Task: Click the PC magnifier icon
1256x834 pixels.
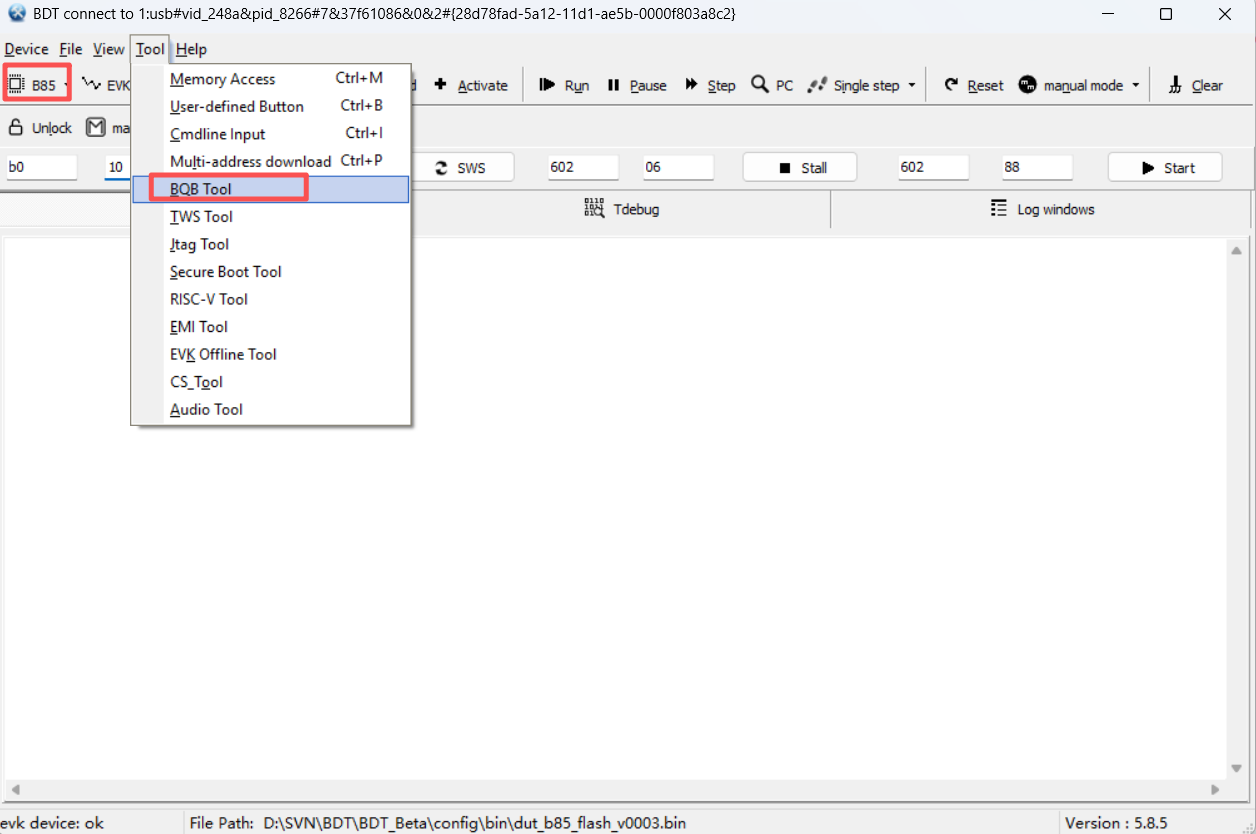Action: [760, 85]
